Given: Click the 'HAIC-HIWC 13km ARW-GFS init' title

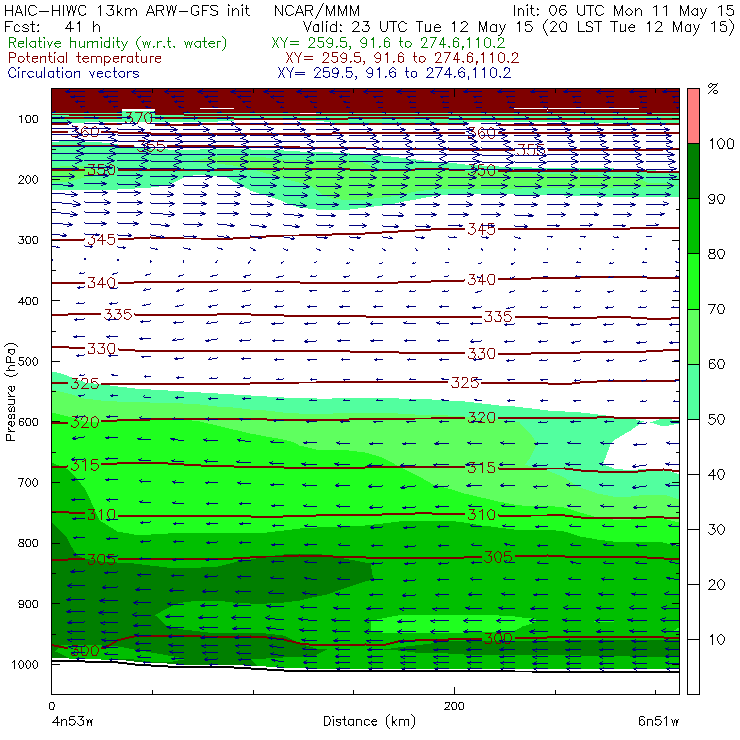Looking at the screenshot, I should [127, 11].
